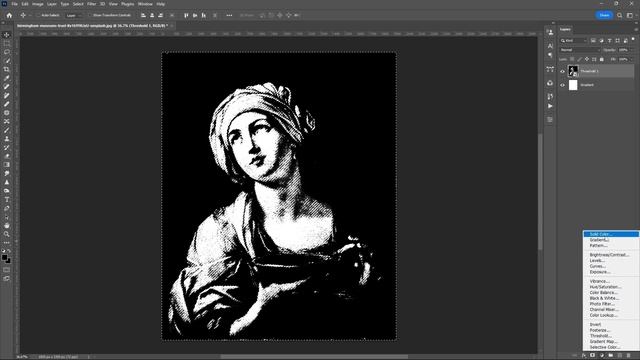This screenshot has width=640, height=360.
Task: Open the layer filter Kind dropdown
Action: tap(573, 40)
